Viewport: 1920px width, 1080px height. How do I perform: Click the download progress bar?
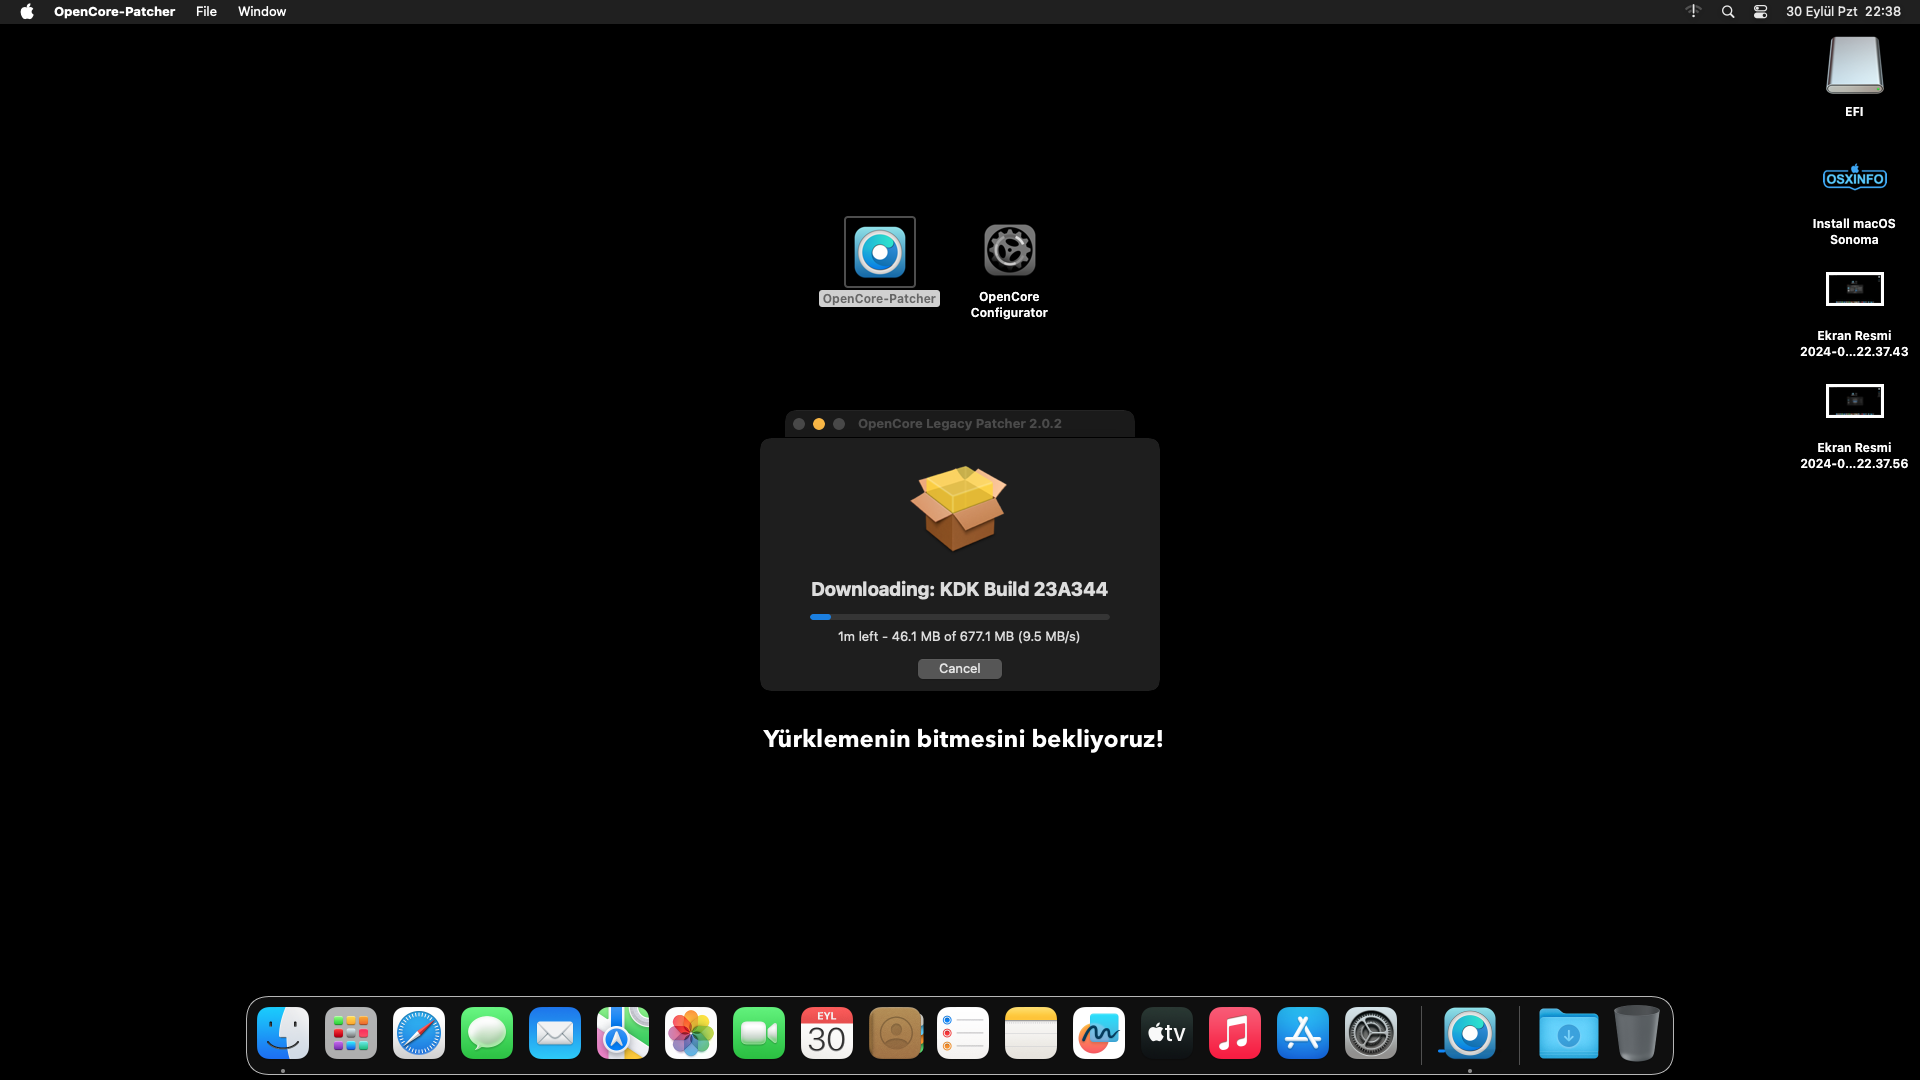coord(959,617)
